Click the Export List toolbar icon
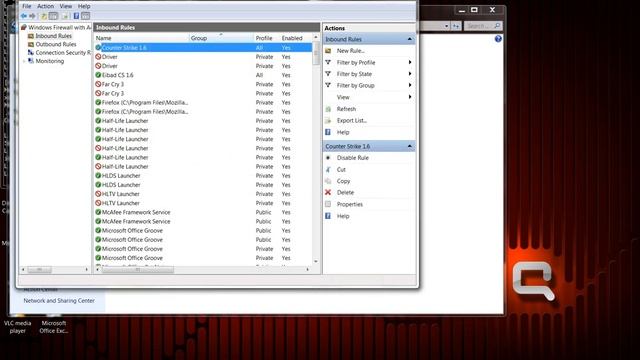The width and height of the screenshot is (640, 360). [65, 16]
